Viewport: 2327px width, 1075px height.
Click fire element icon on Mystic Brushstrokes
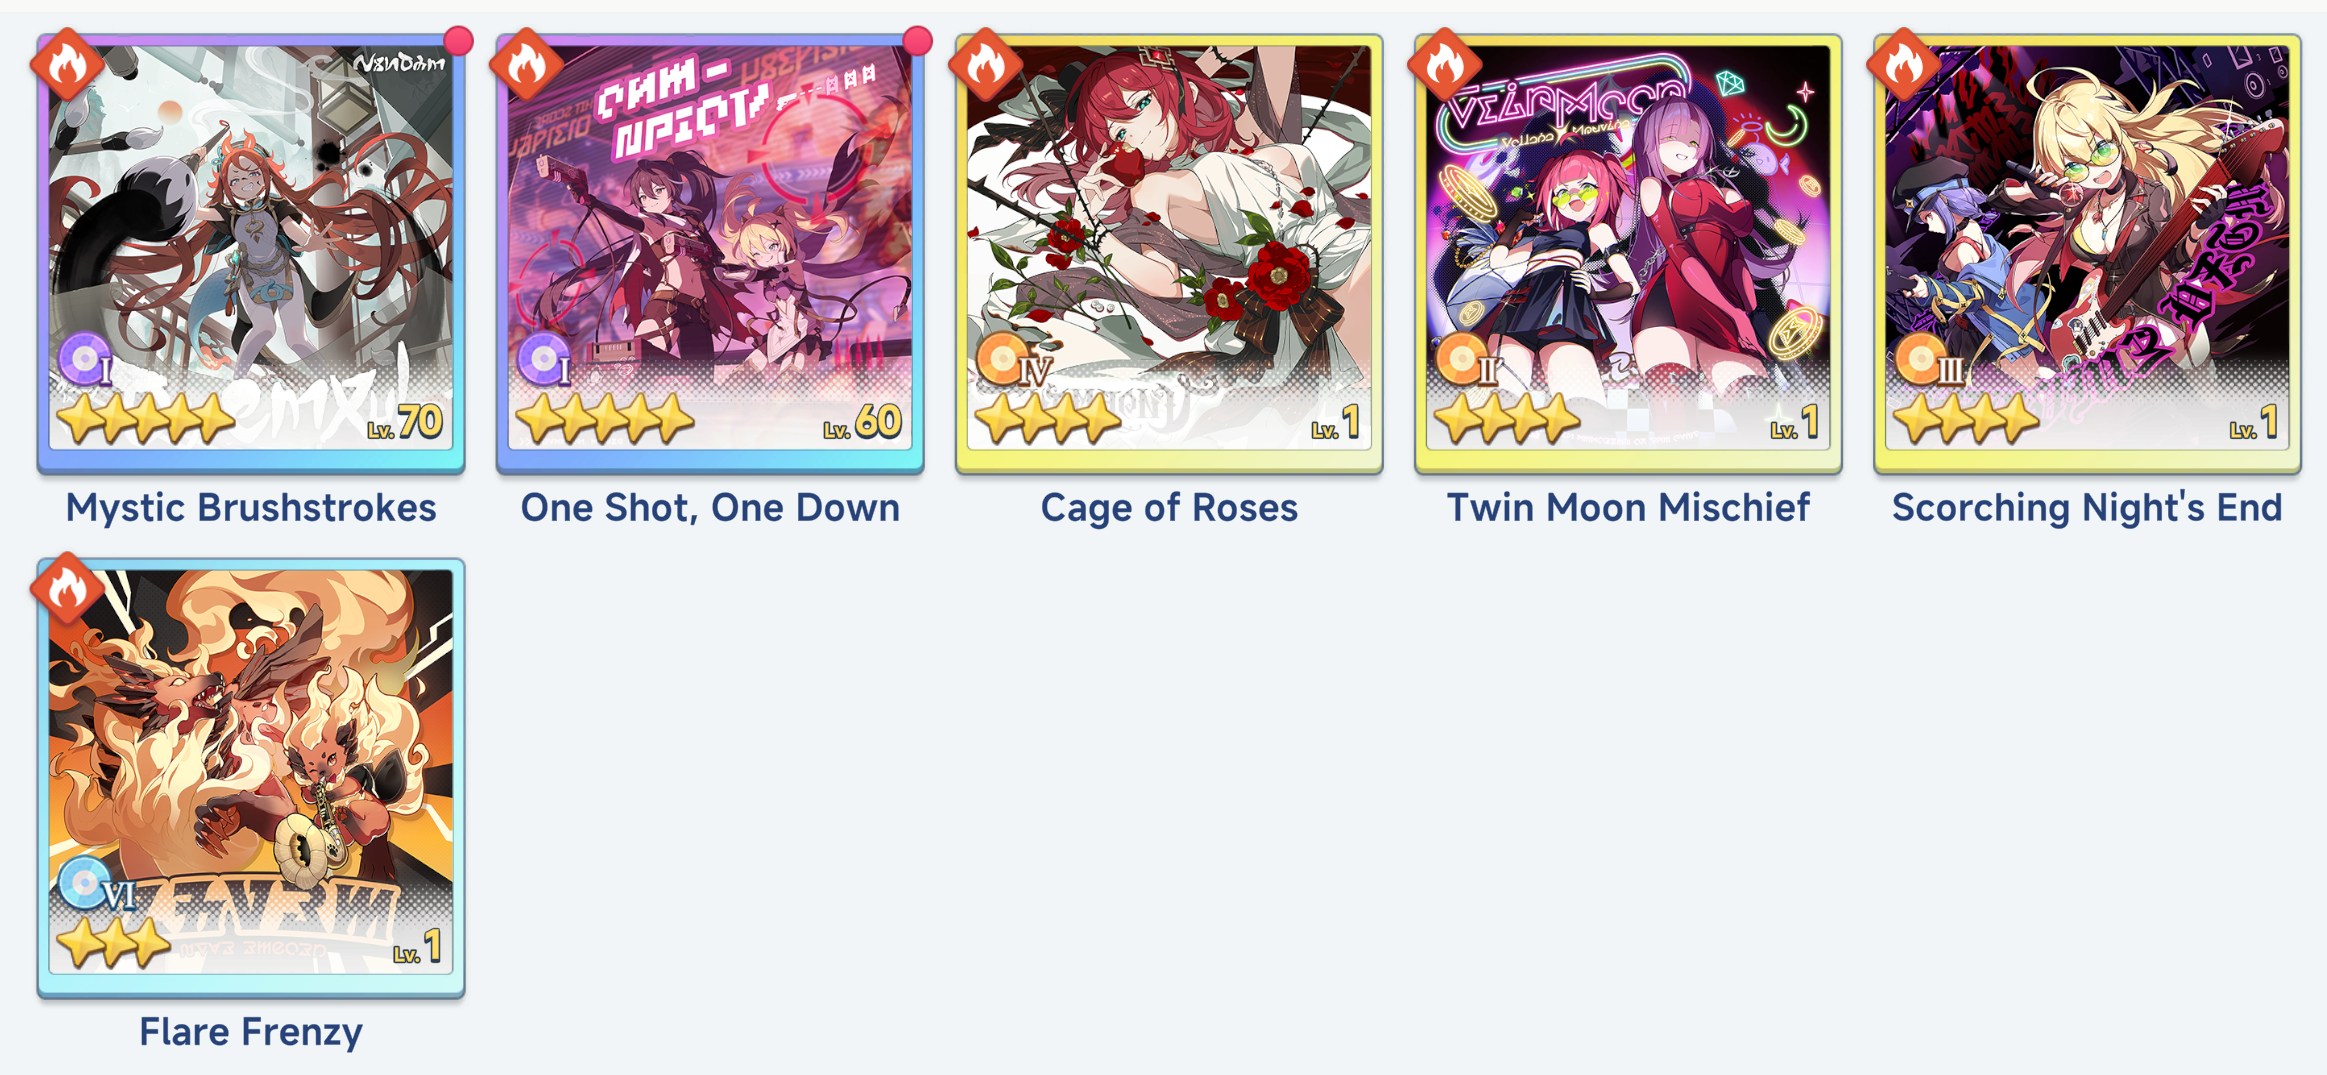click(67, 64)
